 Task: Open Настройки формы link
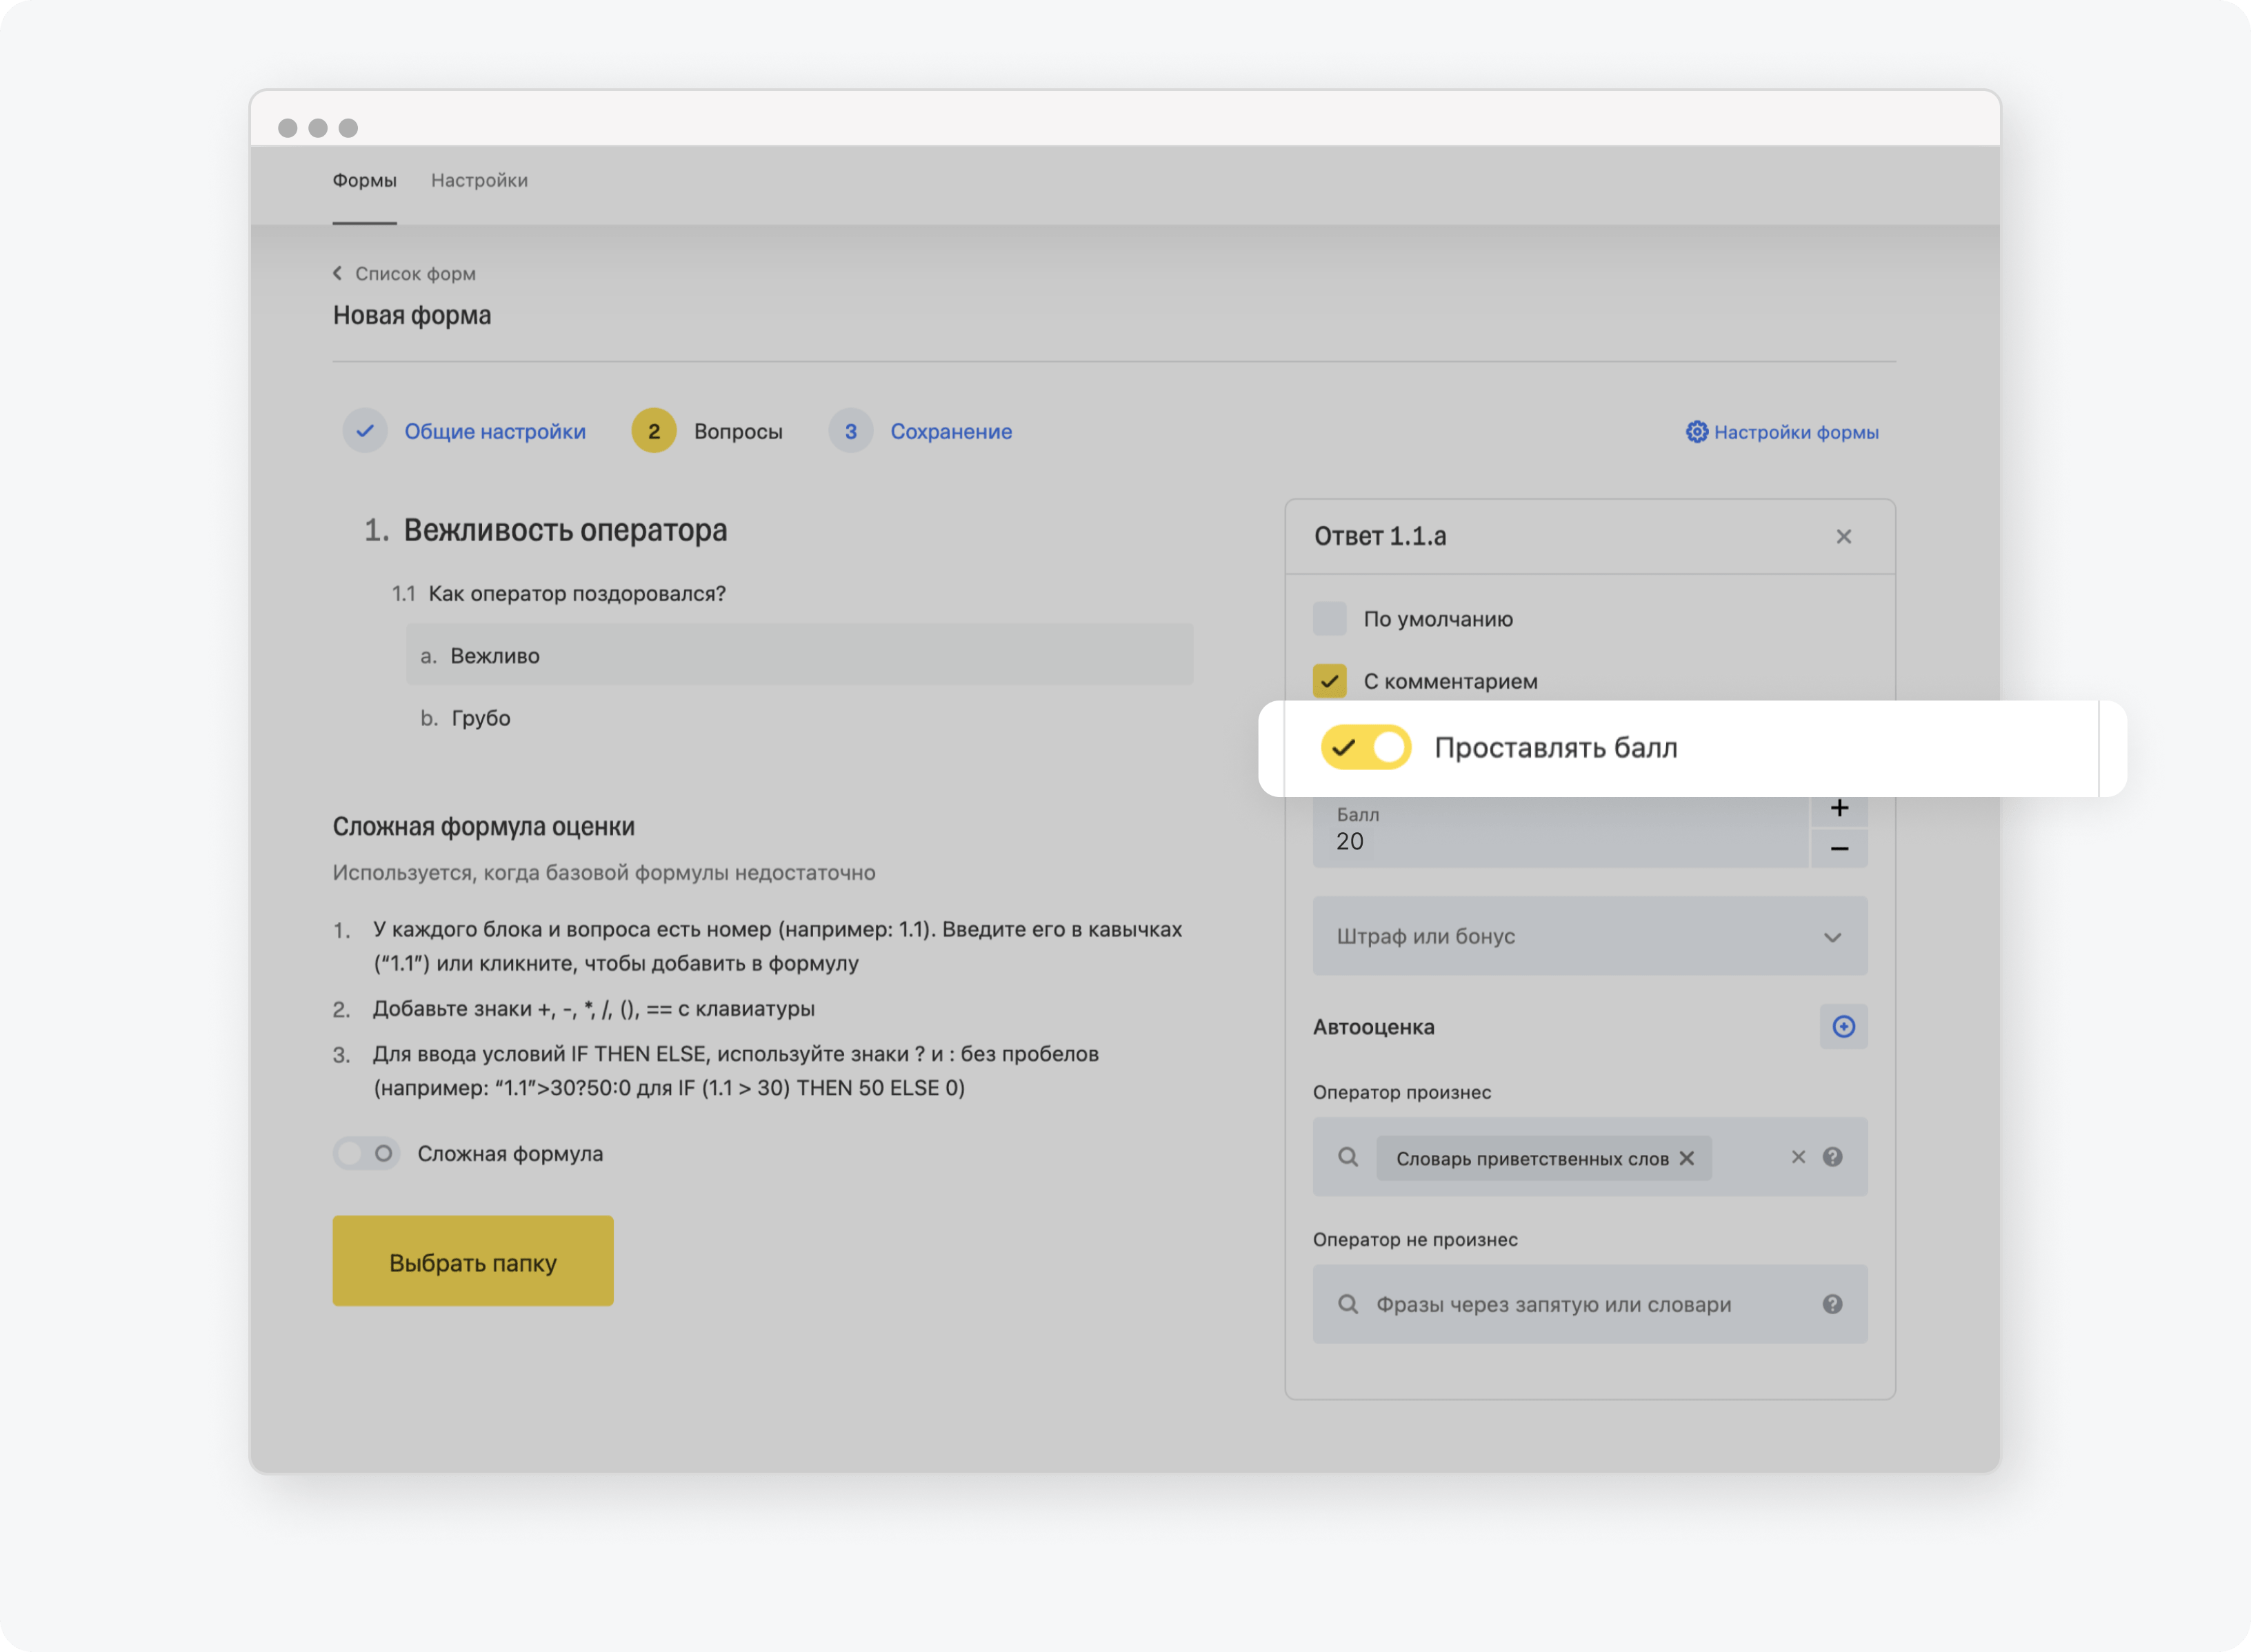1796,432
